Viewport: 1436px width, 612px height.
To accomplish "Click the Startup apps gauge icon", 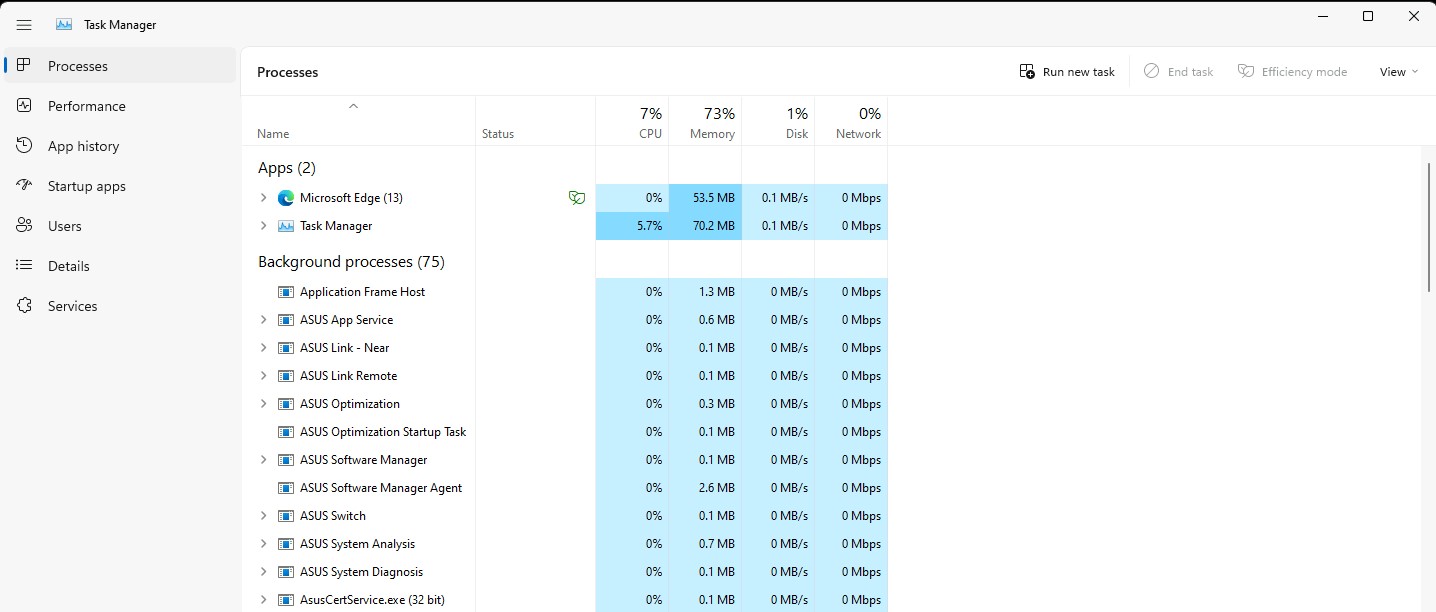I will point(25,186).
